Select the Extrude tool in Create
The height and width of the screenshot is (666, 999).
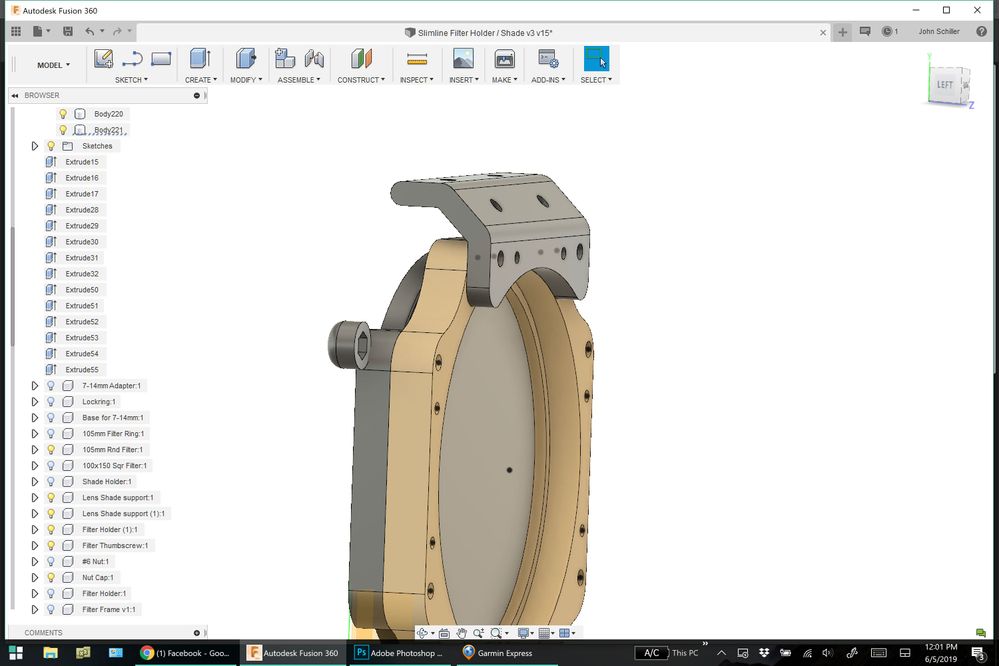pyautogui.click(x=199, y=59)
